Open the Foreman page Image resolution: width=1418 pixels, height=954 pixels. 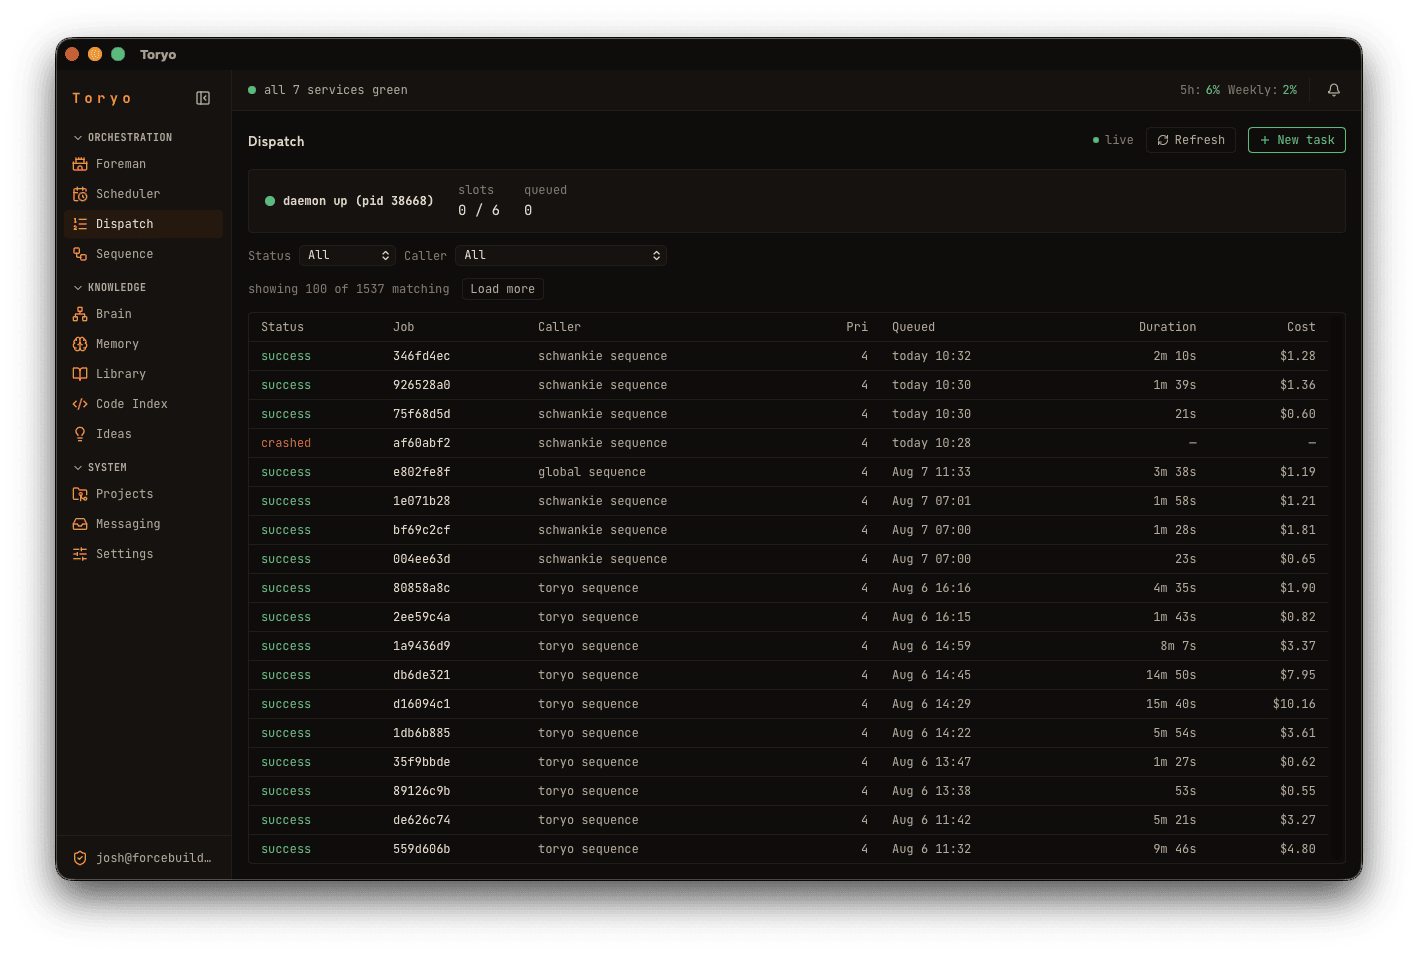click(144, 164)
